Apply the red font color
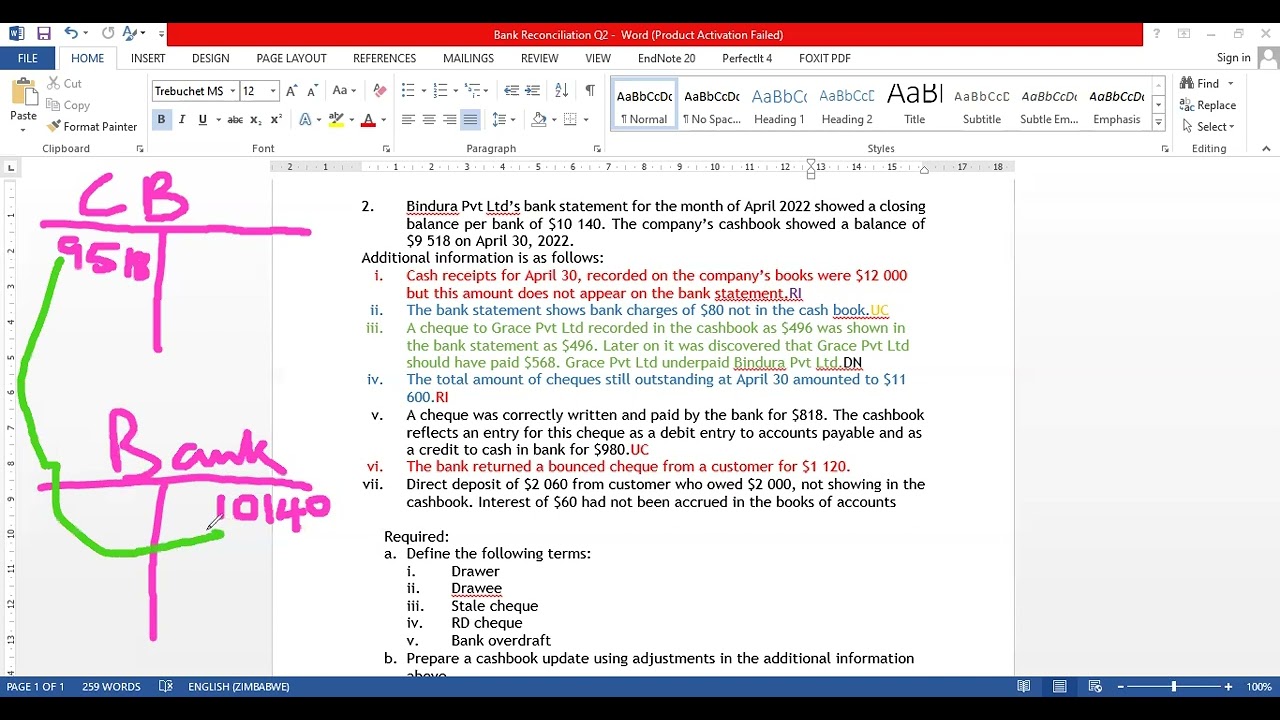Image resolution: width=1280 pixels, height=720 pixels. (368, 120)
